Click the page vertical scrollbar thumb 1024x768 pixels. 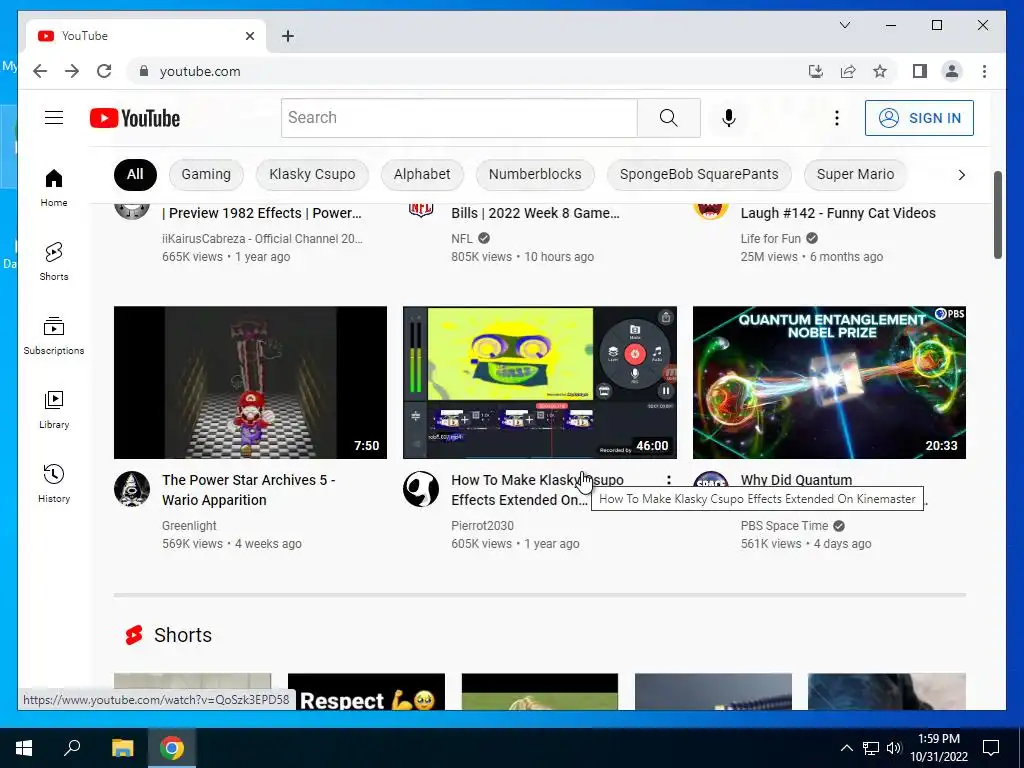[997, 216]
